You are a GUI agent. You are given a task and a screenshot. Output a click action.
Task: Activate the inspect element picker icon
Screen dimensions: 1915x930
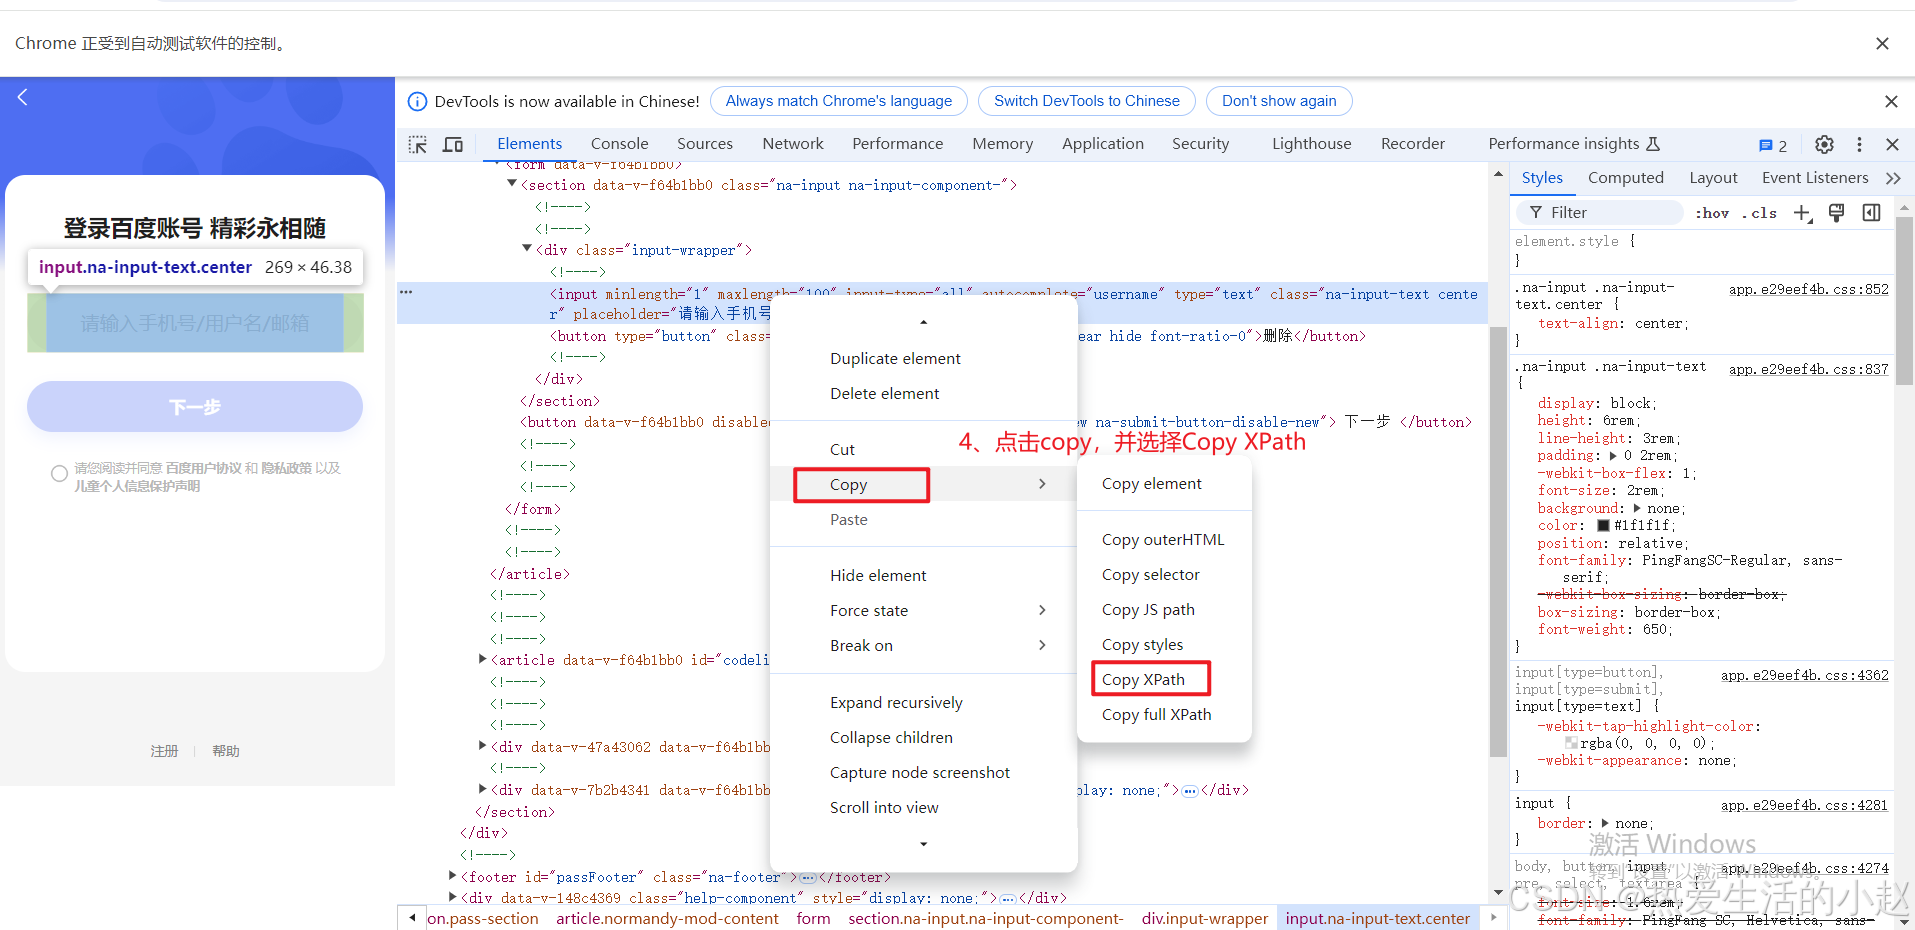(418, 144)
